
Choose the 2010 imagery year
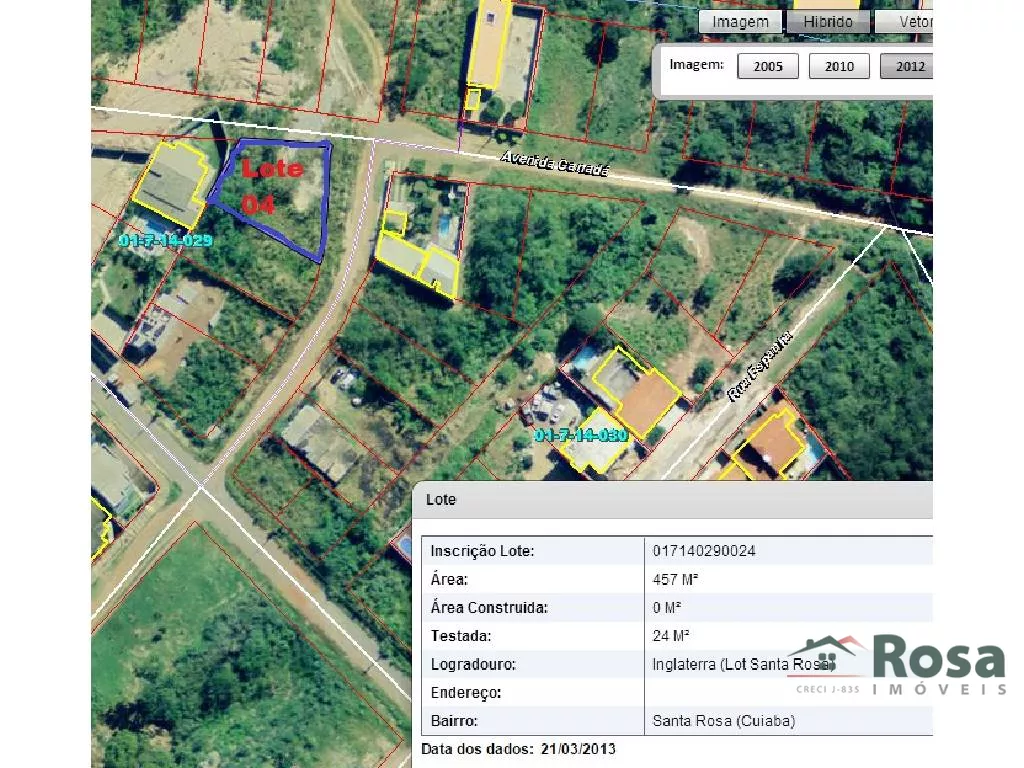click(x=839, y=67)
